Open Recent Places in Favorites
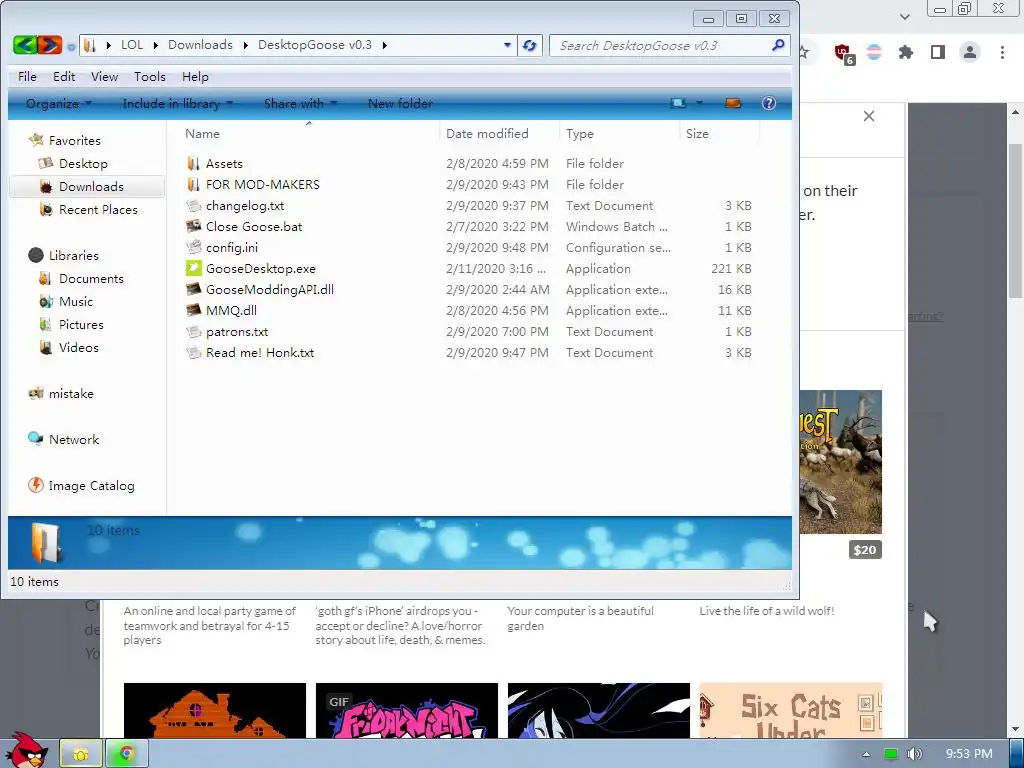1024x768 pixels. click(x=98, y=210)
